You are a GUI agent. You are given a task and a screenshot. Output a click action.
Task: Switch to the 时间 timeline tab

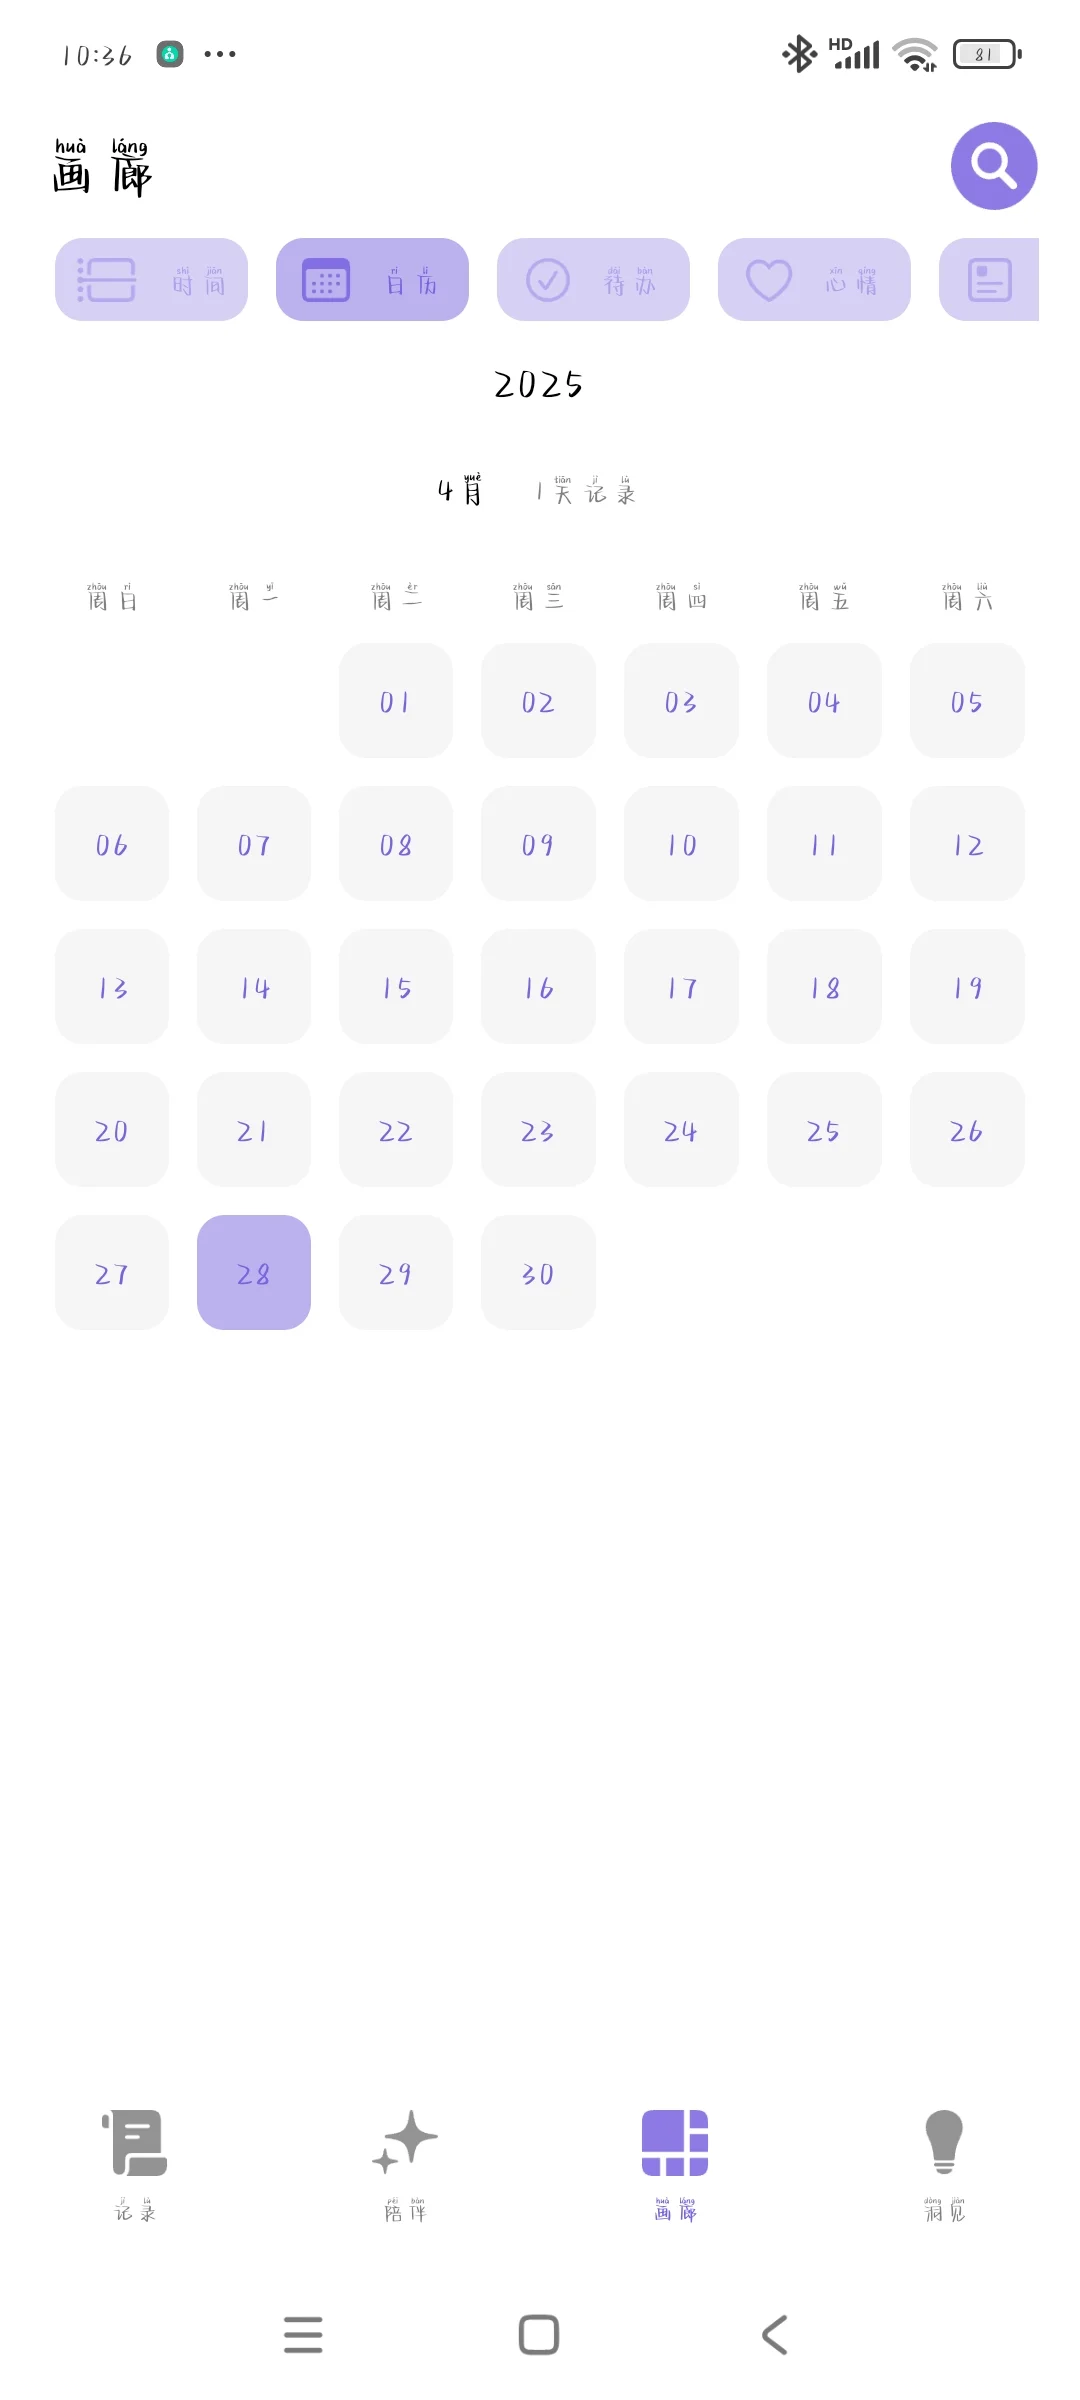[151, 280]
